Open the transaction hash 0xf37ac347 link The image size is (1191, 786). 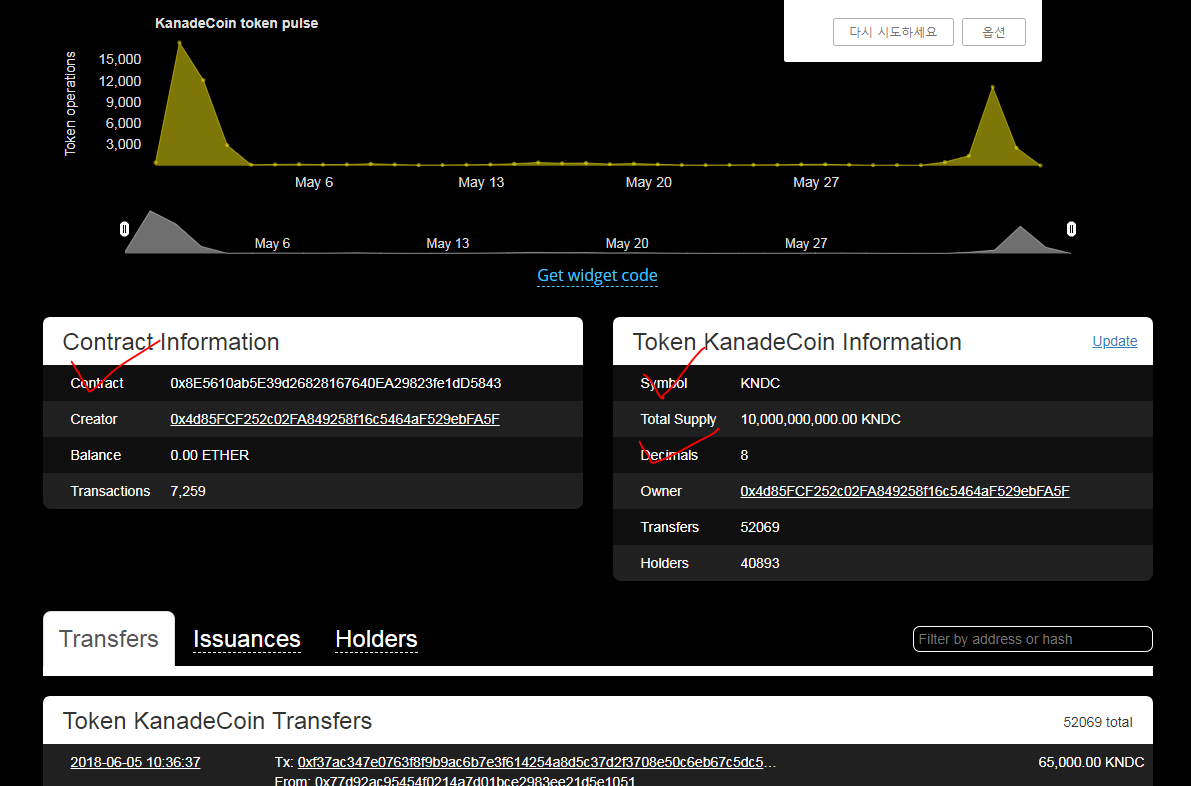pyautogui.click(x=537, y=762)
